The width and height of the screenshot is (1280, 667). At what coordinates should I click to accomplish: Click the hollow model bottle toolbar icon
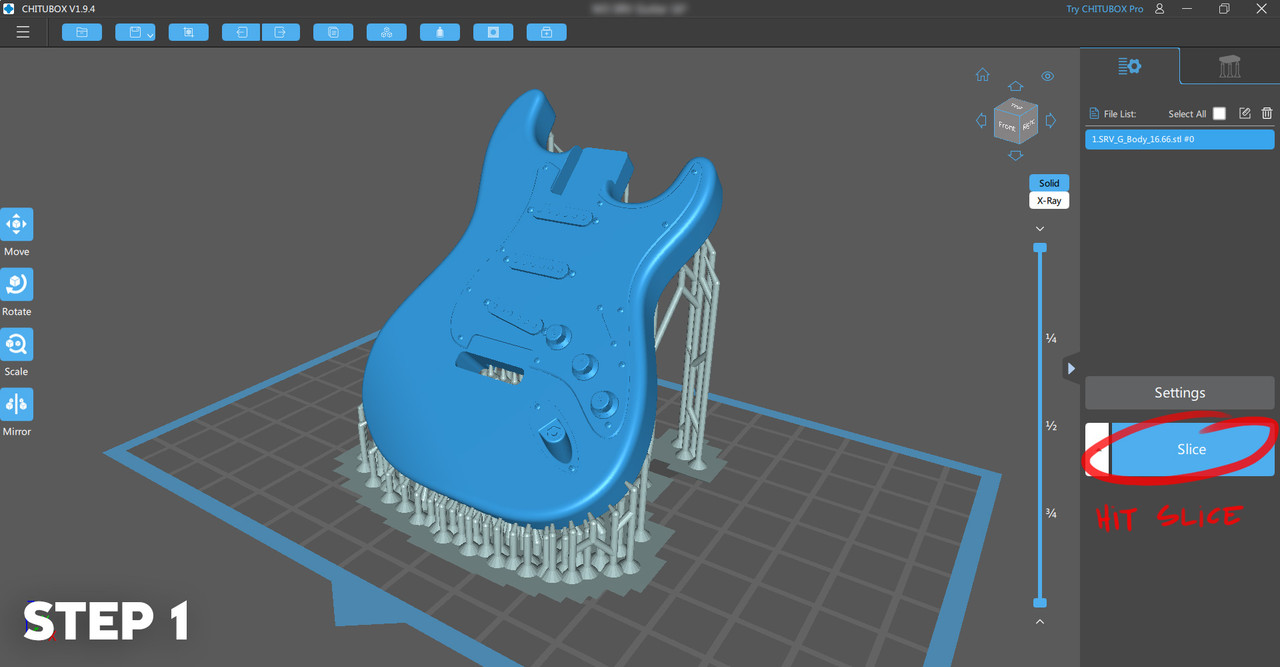440,32
